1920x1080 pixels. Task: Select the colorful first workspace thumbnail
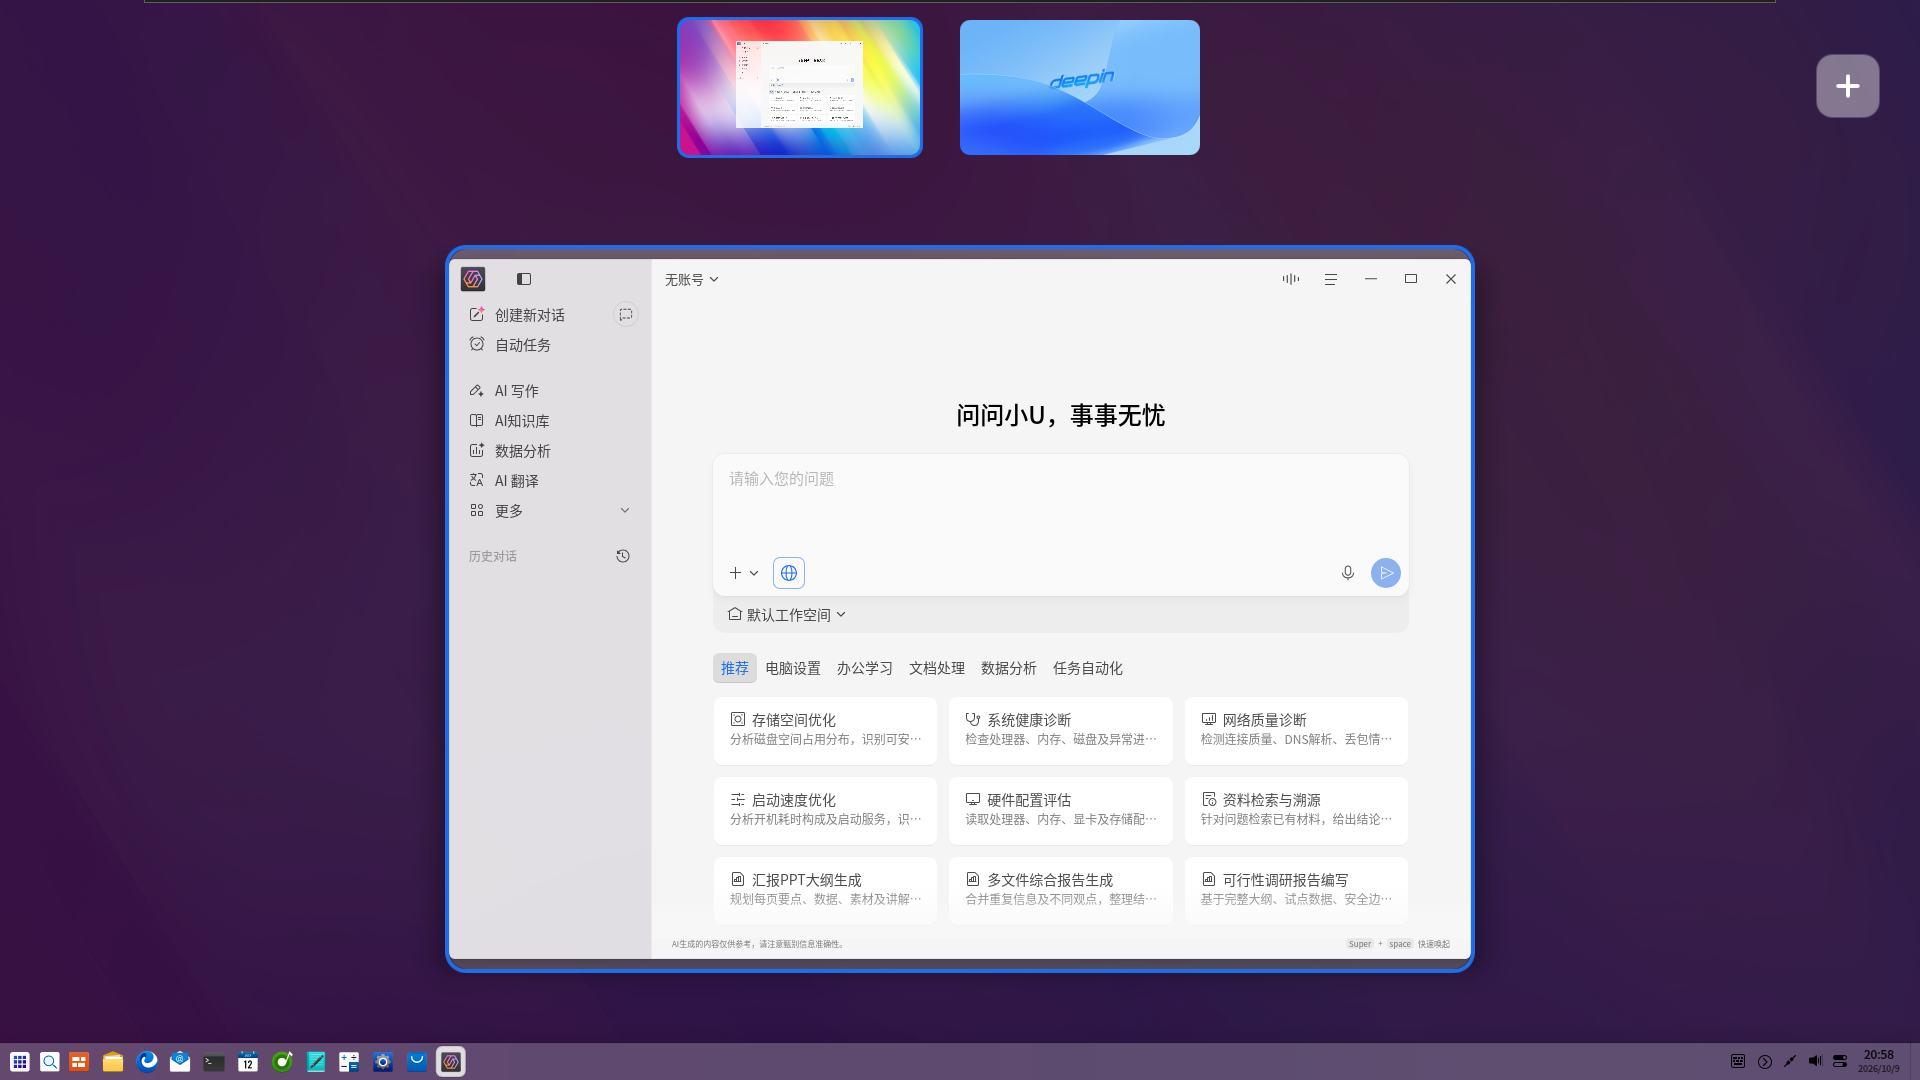pyautogui.click(x=800, y=87)
